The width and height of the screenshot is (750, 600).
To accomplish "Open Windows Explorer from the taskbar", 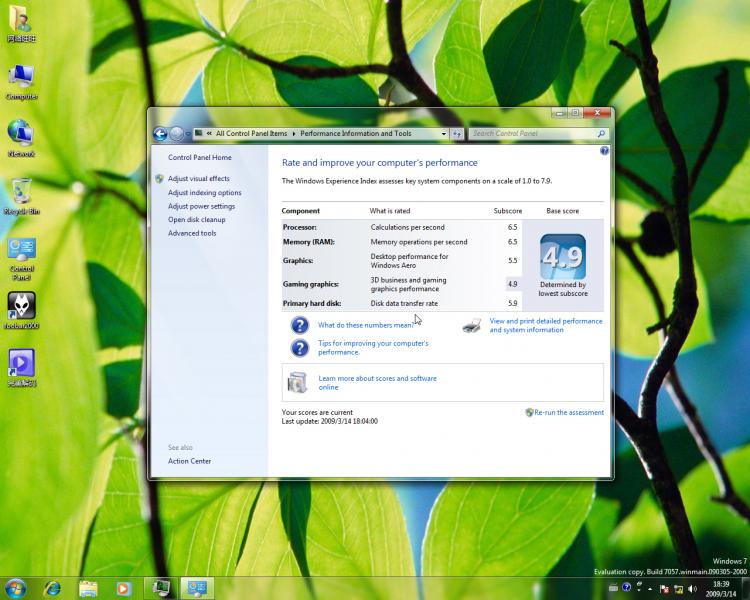I will [88, 589].
